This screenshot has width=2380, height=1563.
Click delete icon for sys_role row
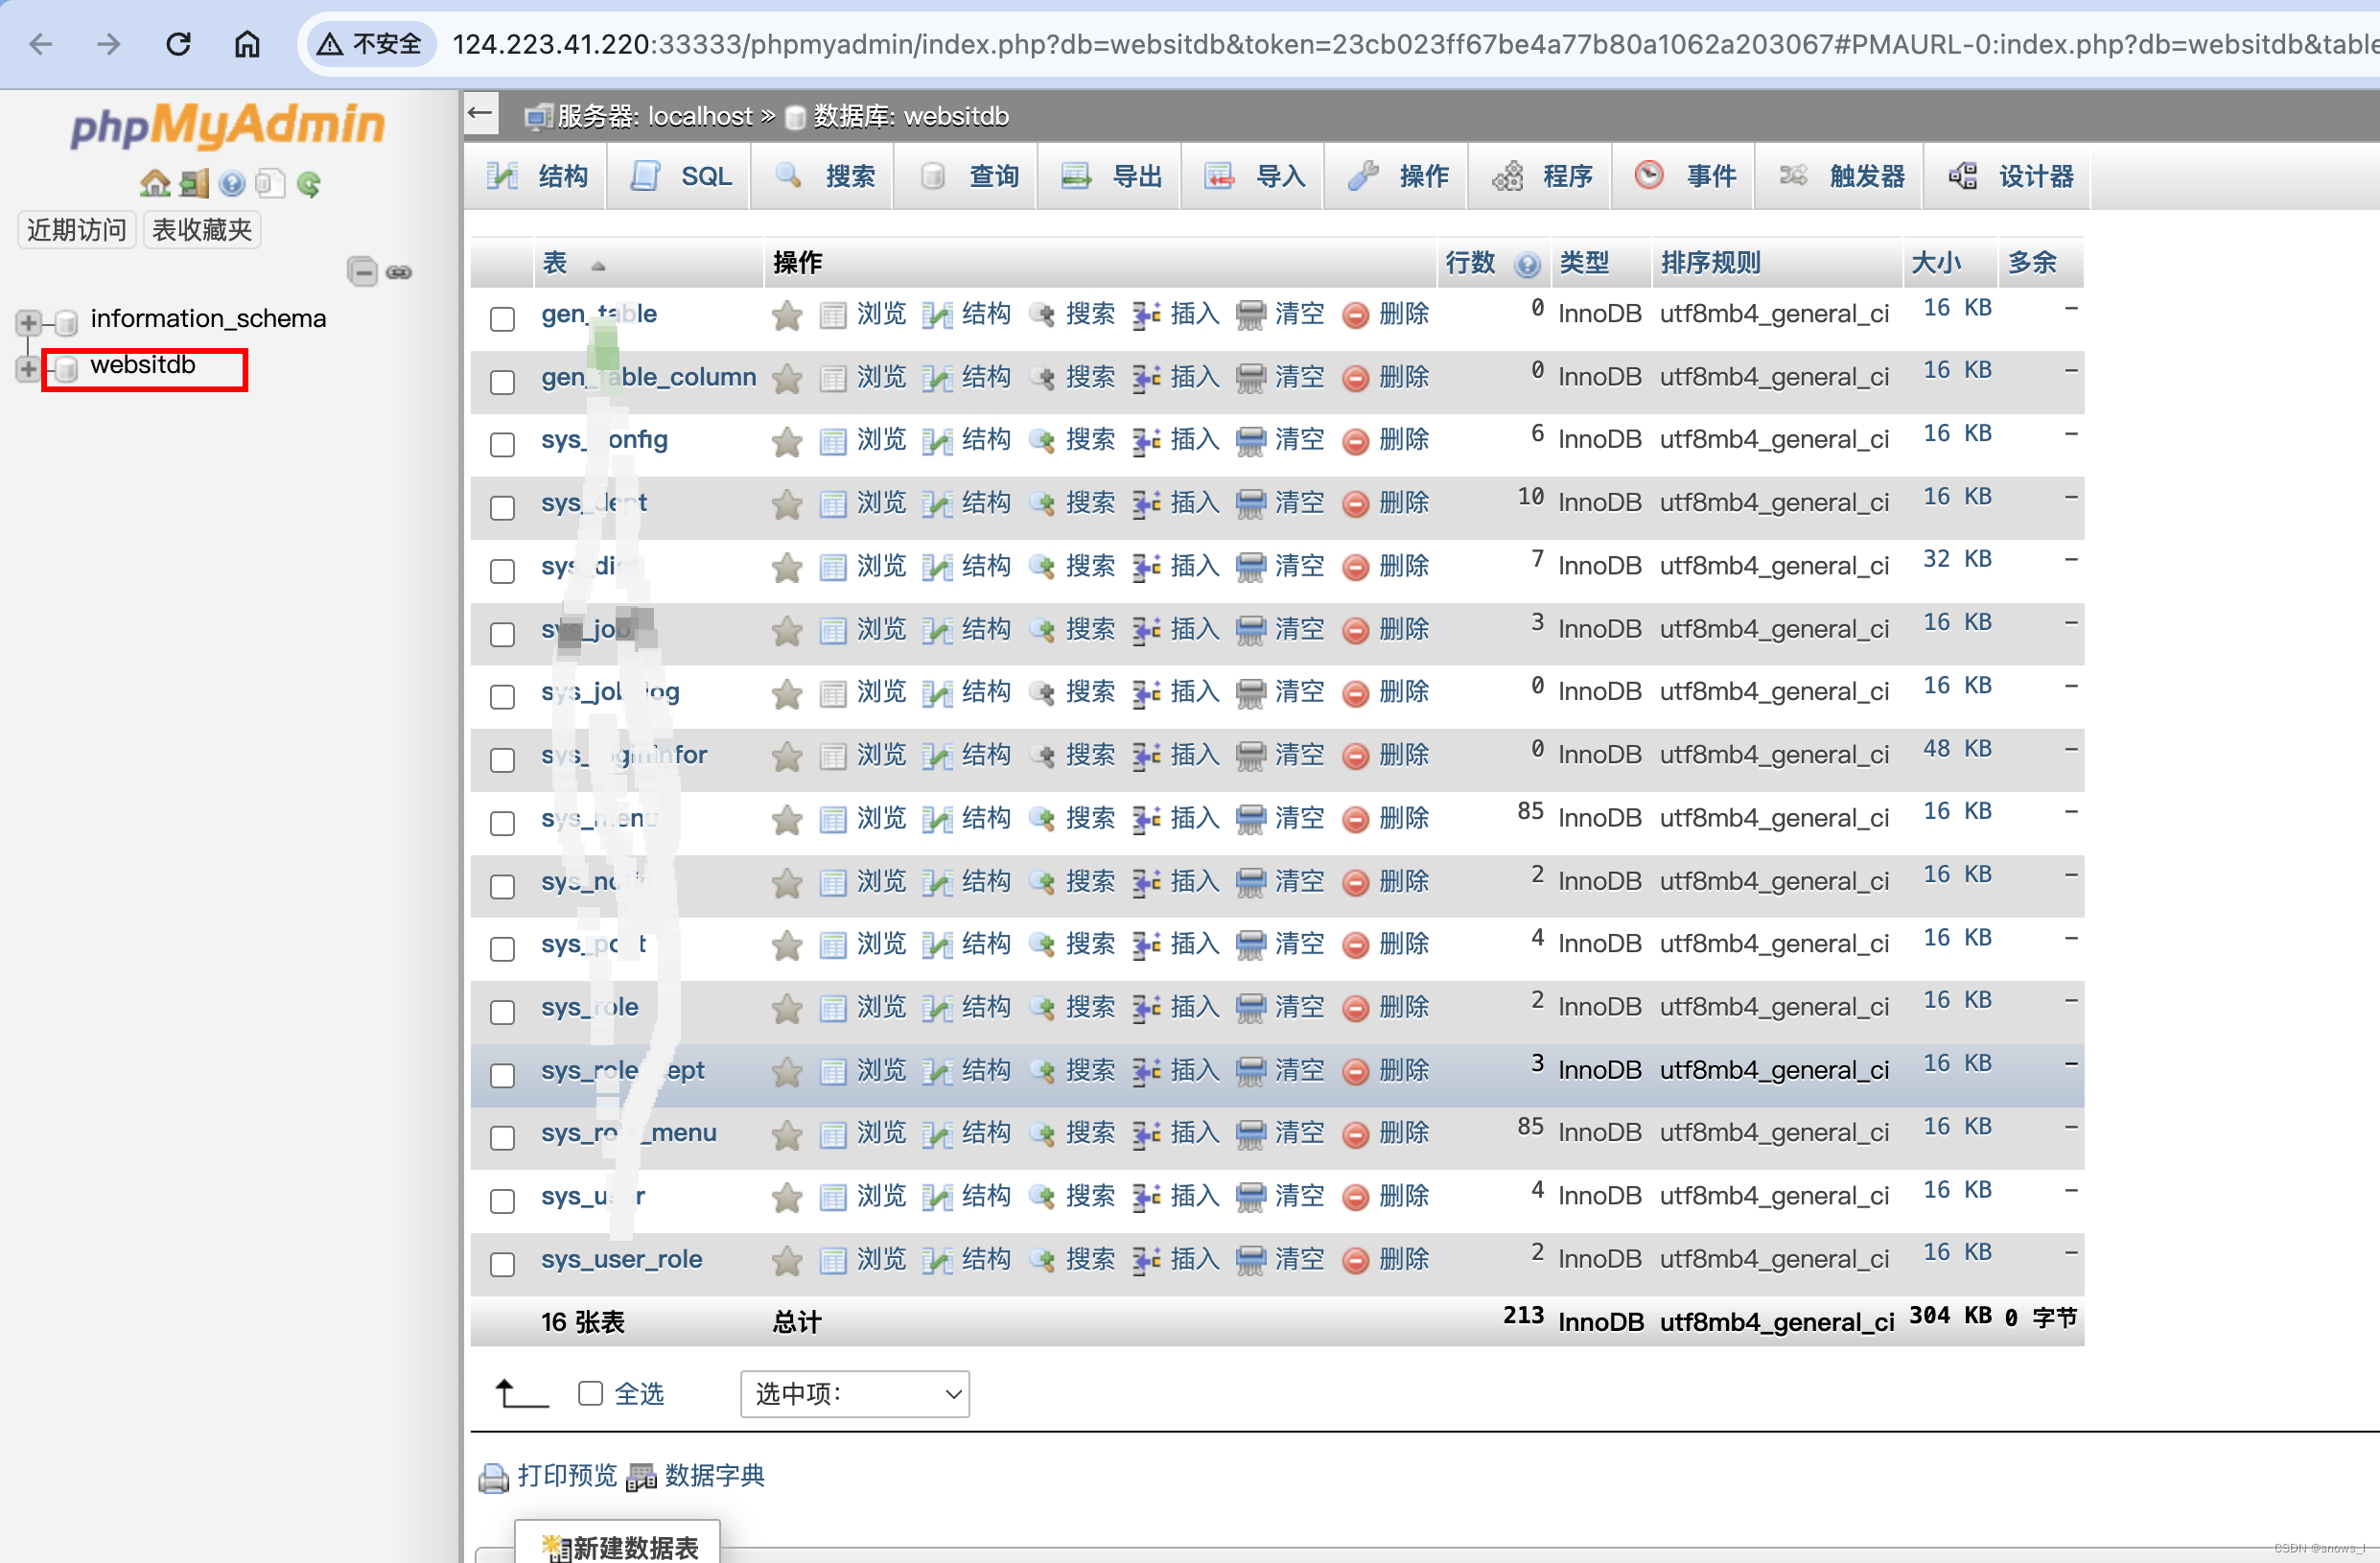(x=1355, y=1009)
